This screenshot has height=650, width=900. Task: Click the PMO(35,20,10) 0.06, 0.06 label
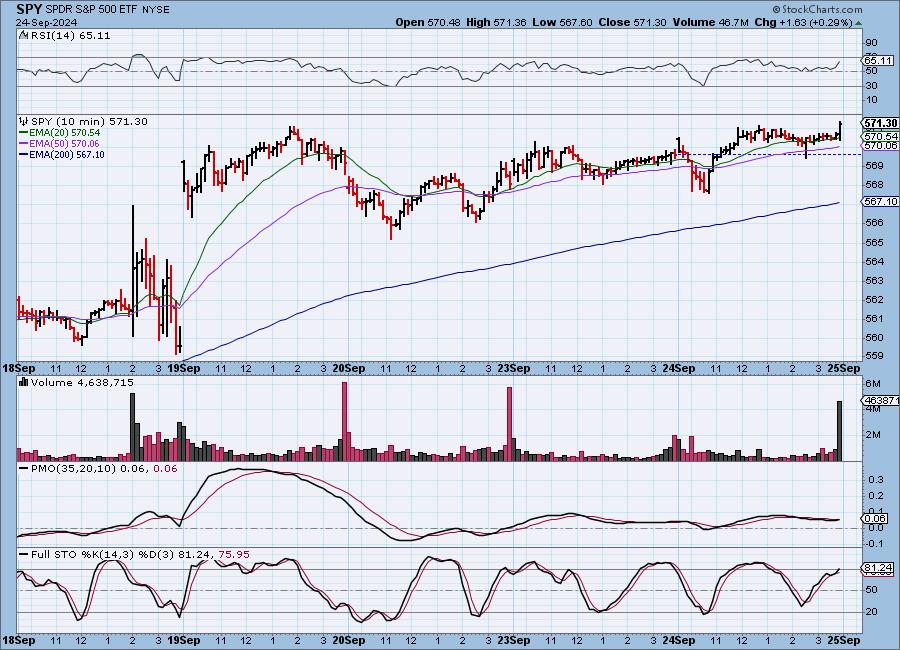[104, 469]
